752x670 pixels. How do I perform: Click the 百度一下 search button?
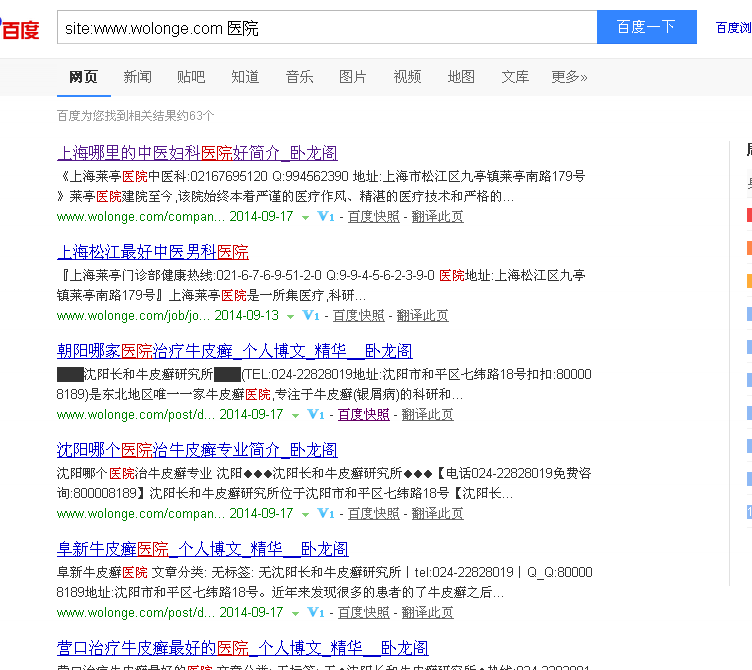[646, 27]
